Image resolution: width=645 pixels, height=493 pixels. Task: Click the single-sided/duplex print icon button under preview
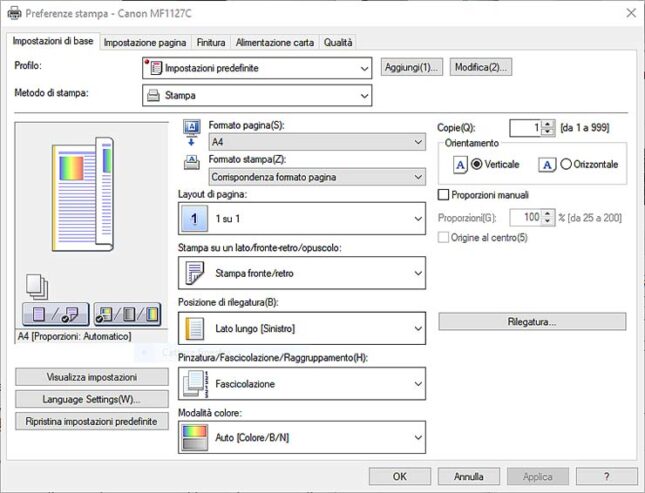point(54,314)
